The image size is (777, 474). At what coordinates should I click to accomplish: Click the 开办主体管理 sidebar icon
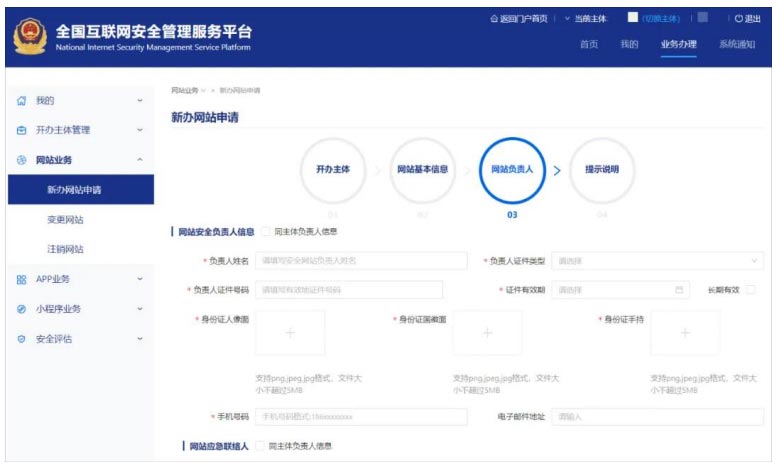(21, 130)
